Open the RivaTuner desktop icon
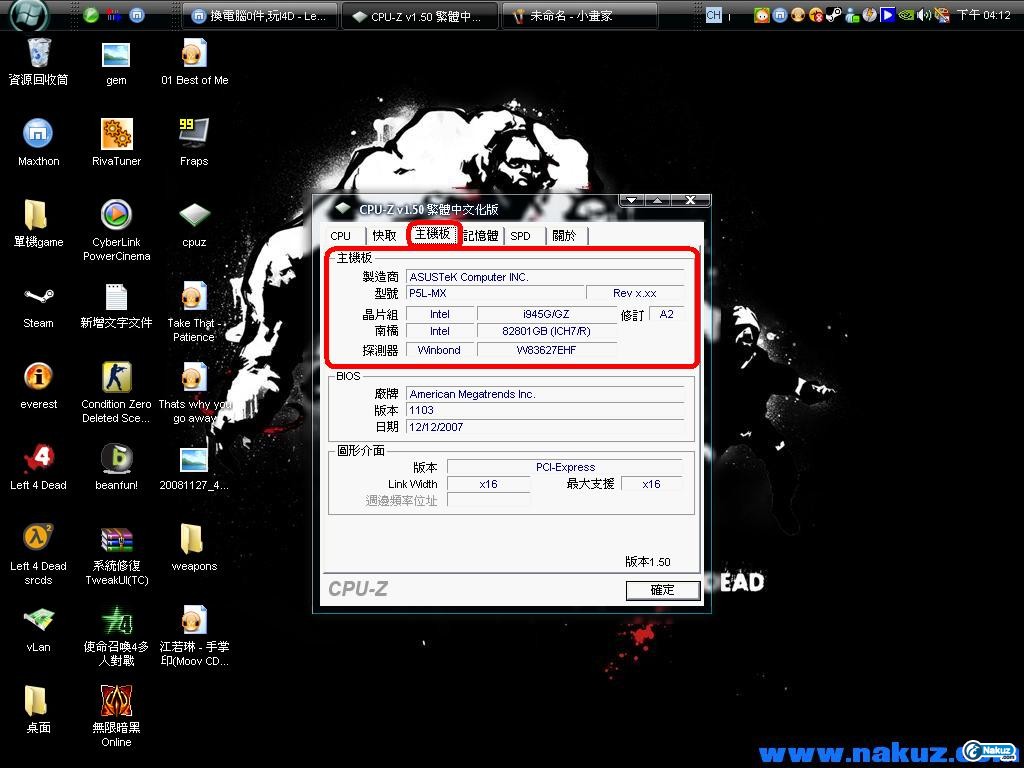 tap(116, 135)
